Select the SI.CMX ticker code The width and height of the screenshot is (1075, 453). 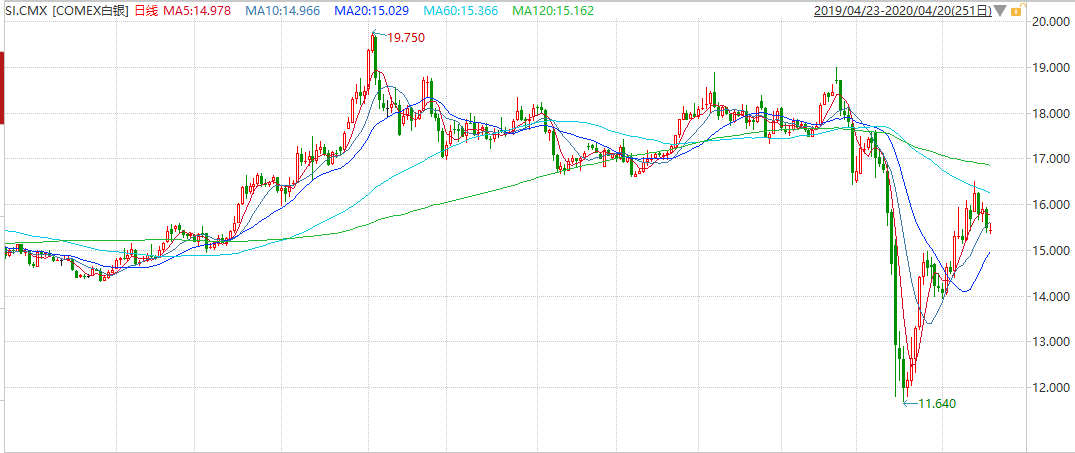tap(27, 11)
